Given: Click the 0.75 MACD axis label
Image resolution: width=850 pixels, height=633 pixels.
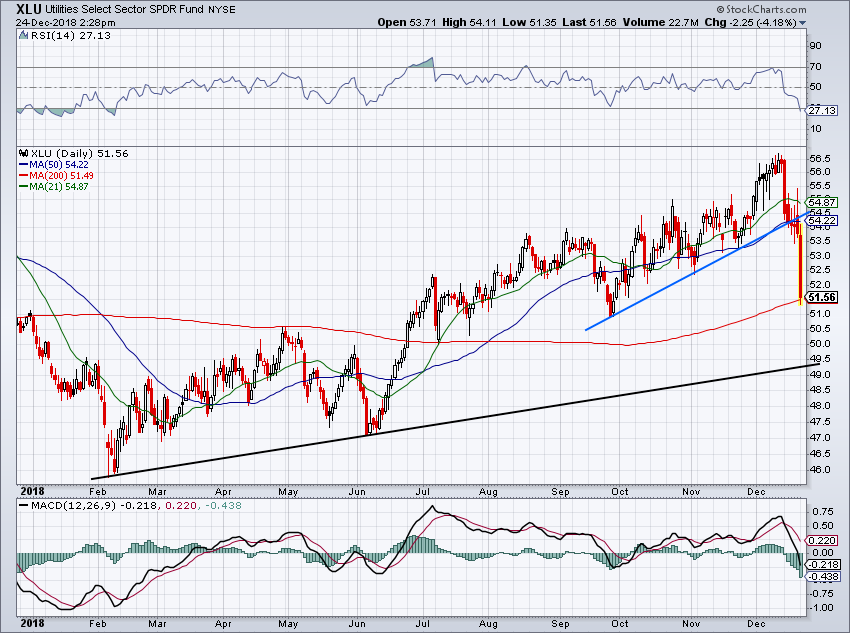Looking at the screenshot, I should [x=823, y=512].
